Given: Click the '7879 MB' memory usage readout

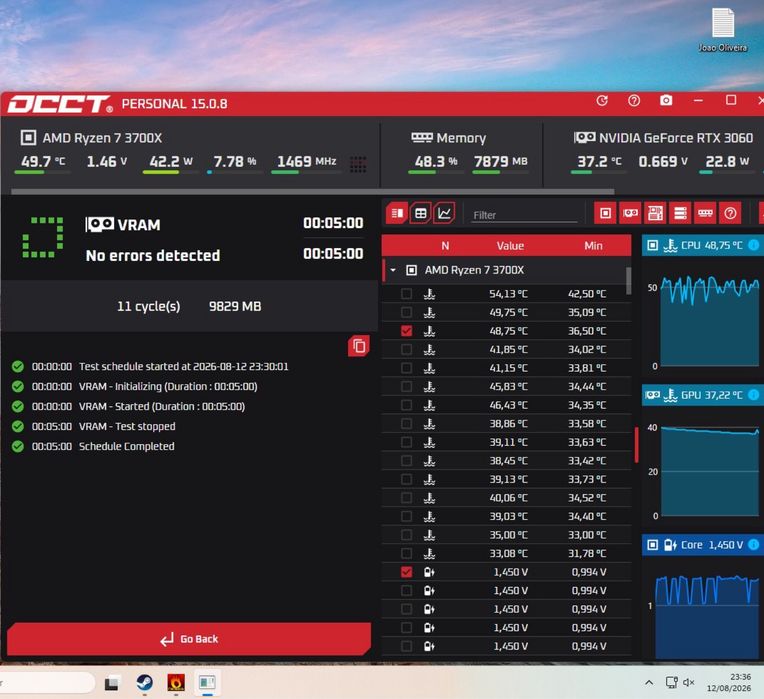Looking at the screenshot, I should [x=500, y=161].
